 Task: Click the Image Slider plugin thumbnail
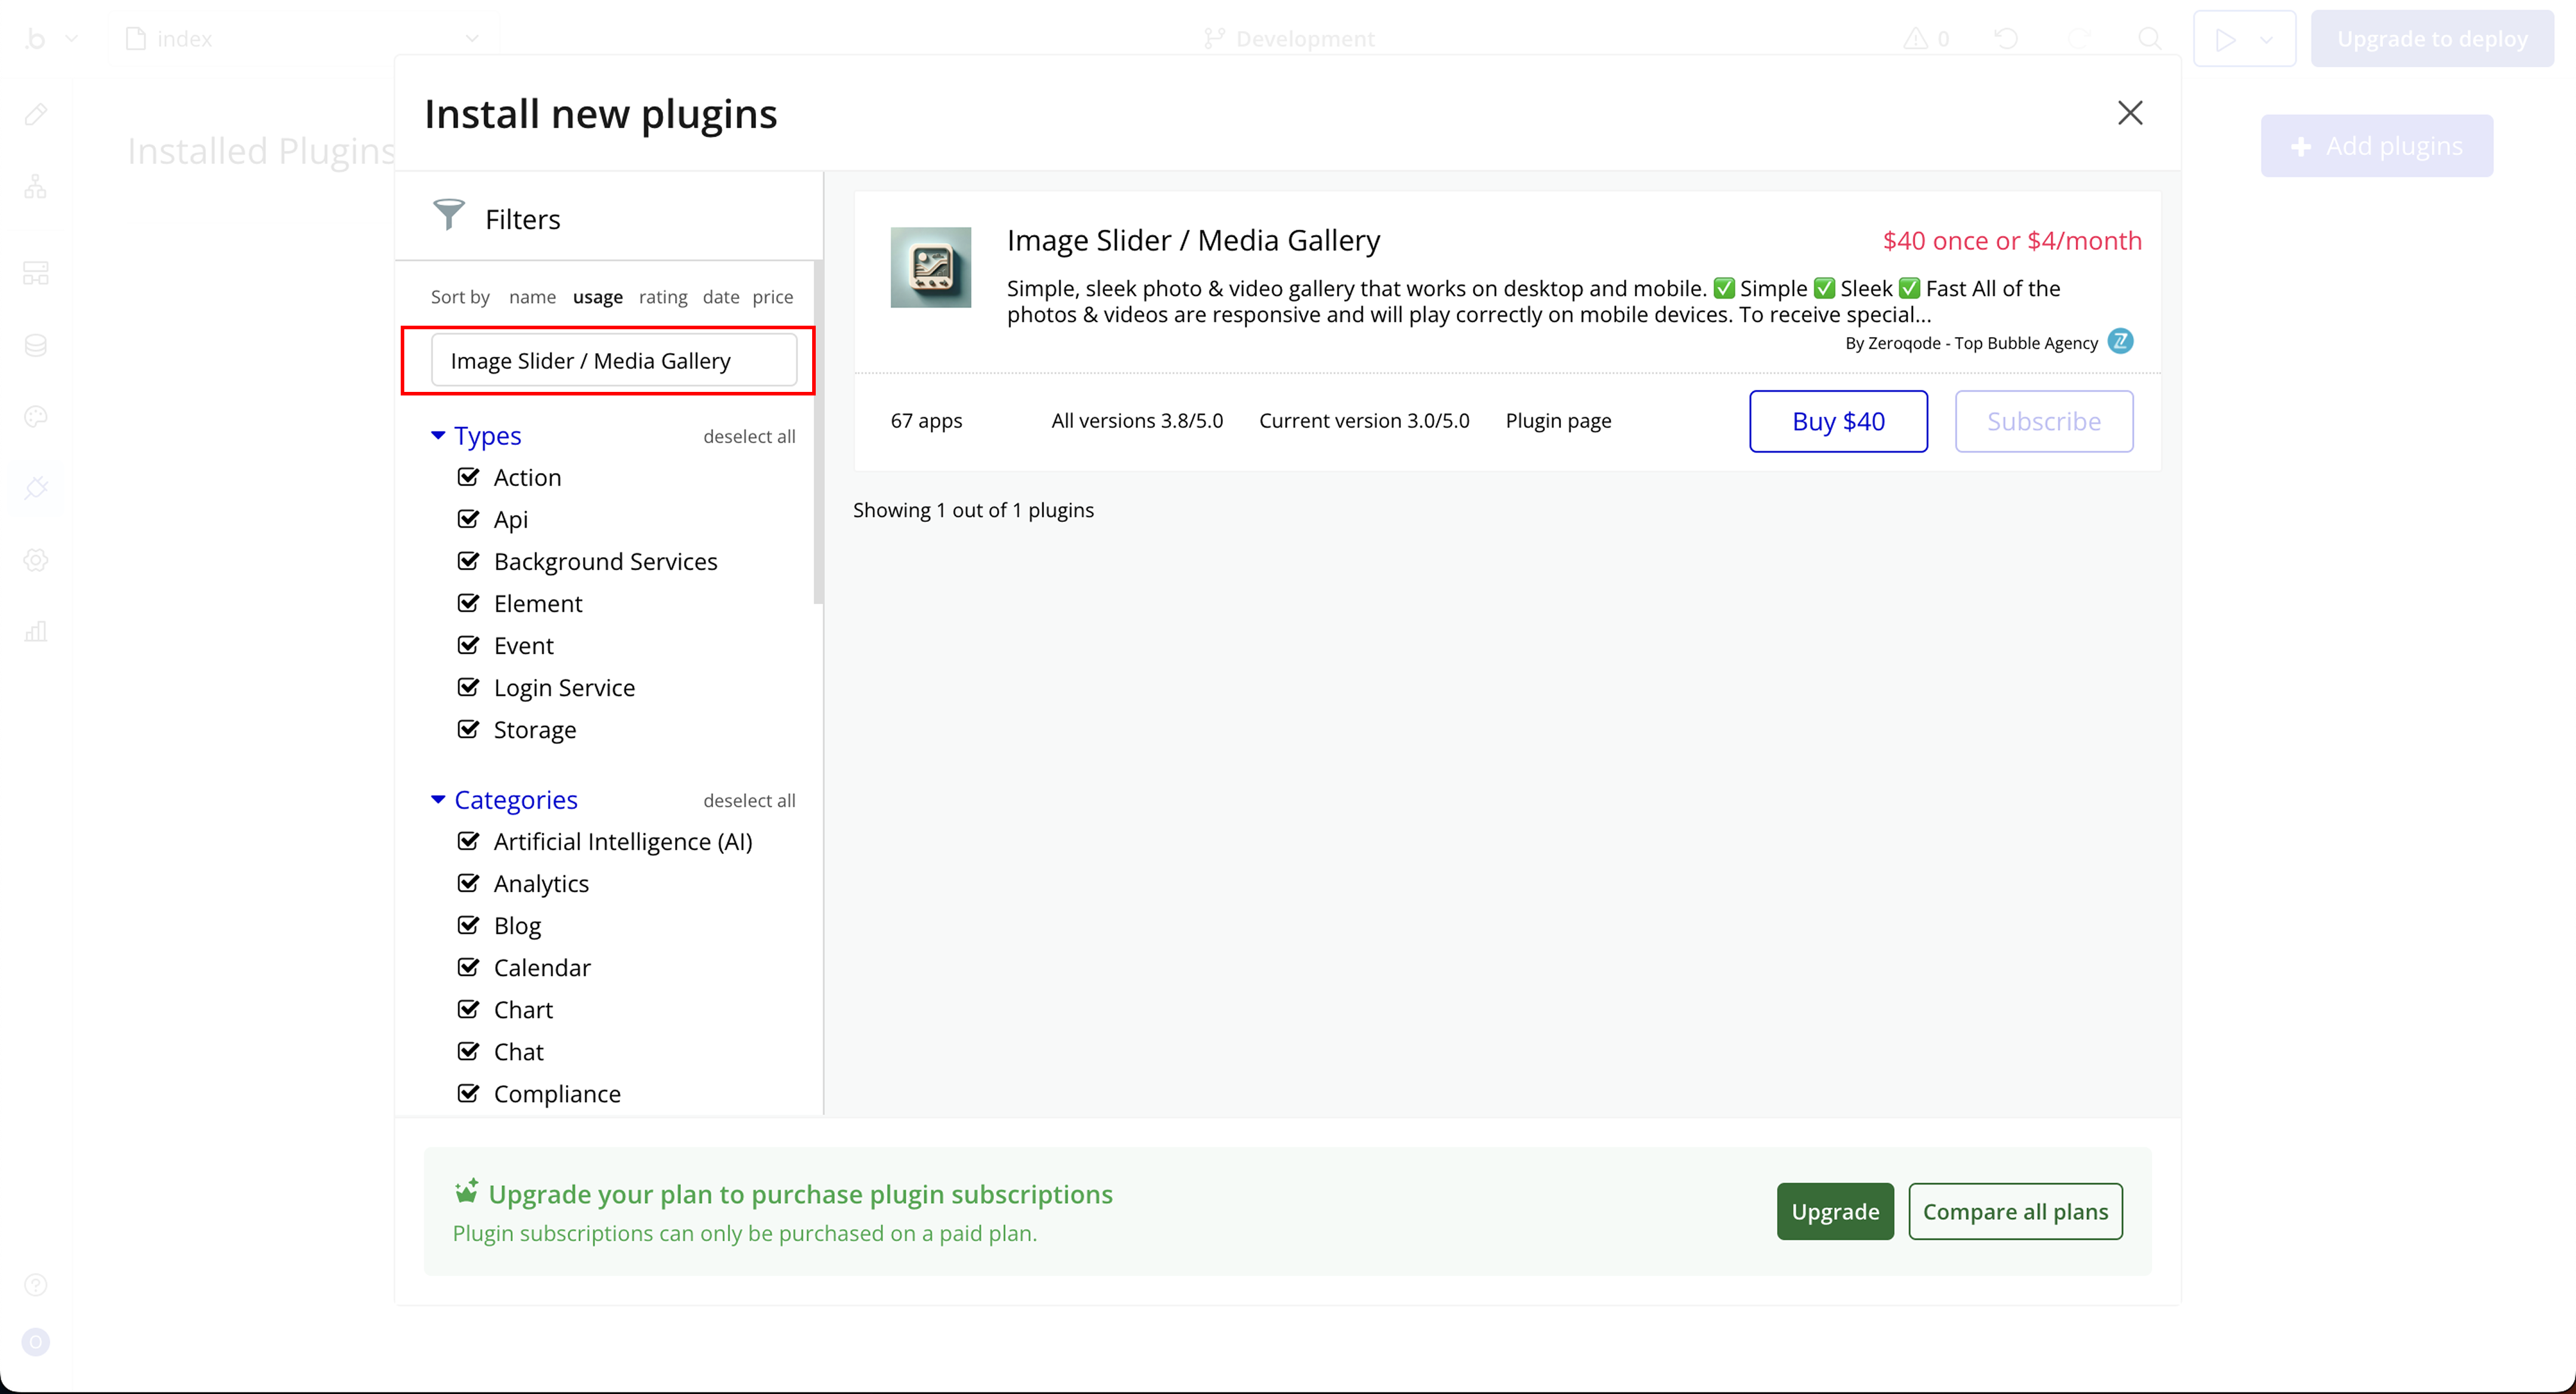930,267
